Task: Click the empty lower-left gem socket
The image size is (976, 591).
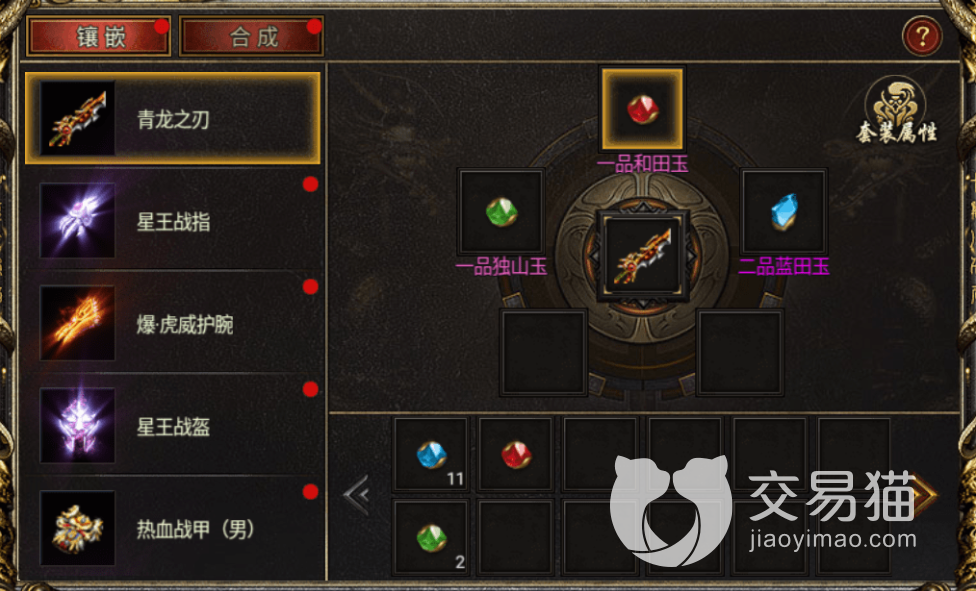Action: pos(543,352)
